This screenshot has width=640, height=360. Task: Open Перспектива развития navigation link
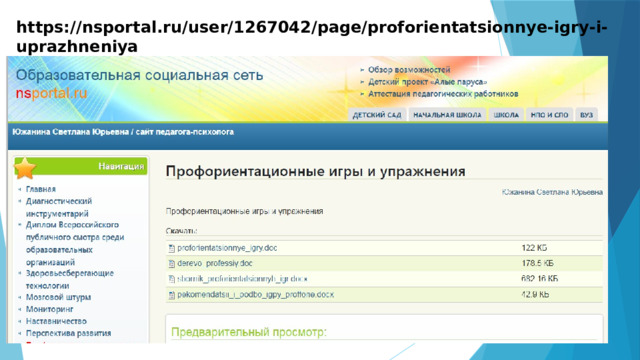point(68,333)
